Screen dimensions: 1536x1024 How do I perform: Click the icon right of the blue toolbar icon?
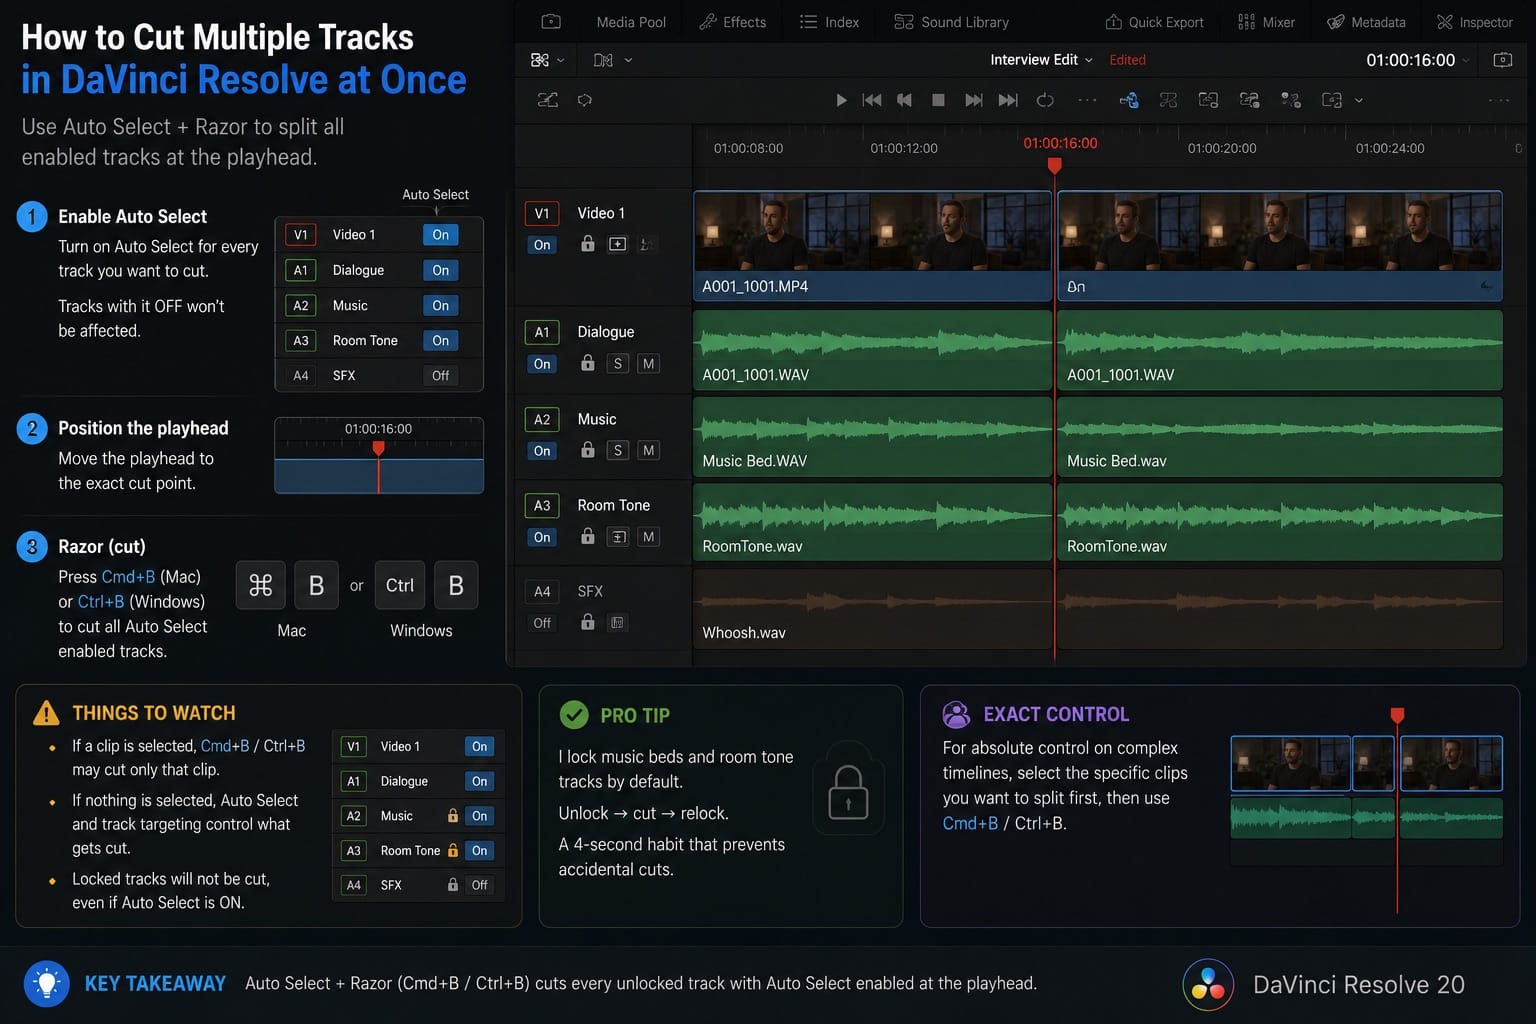1168,100
